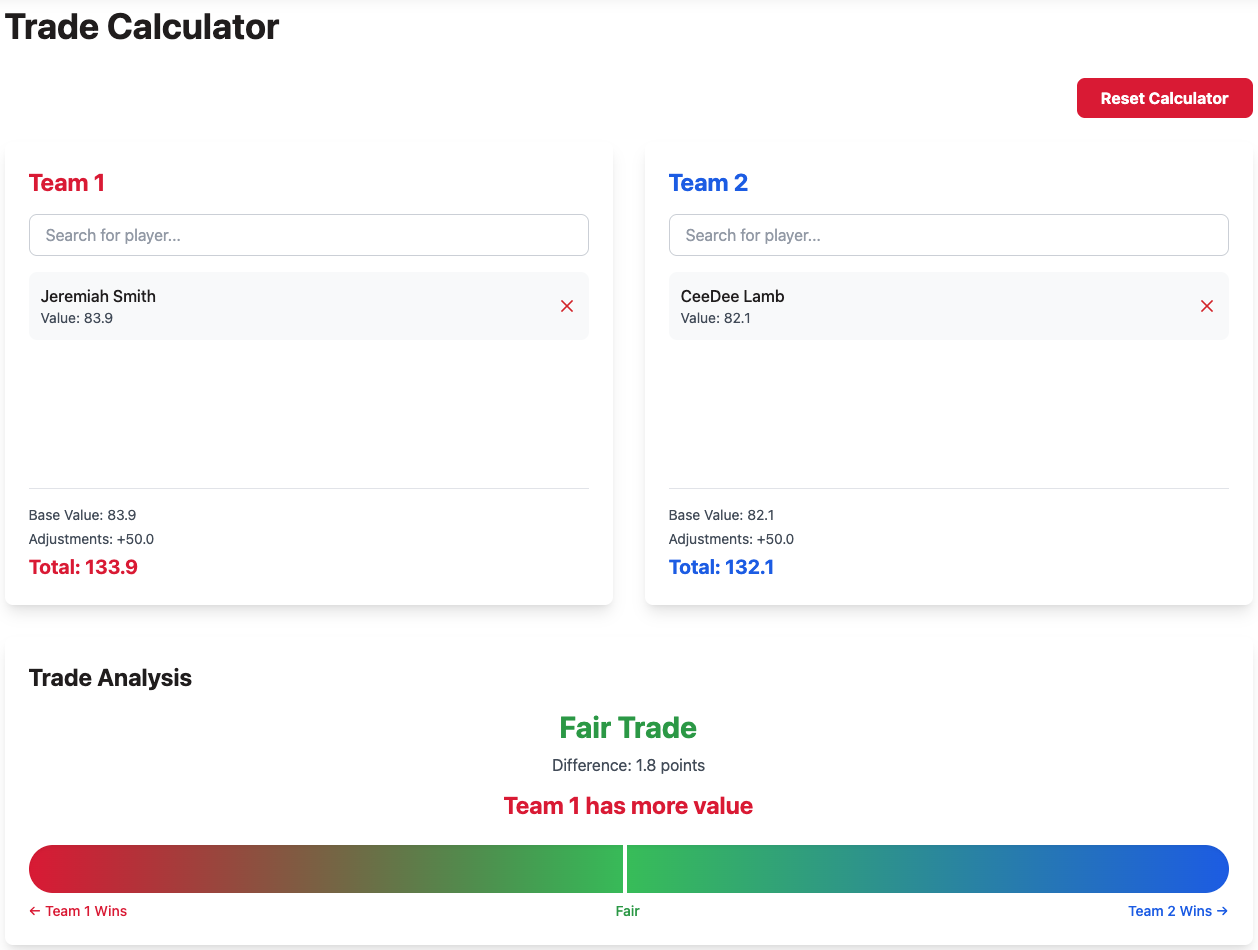Click 'Base Value: 82.1' line
The width and height of the screenshot is (1258, 950).
pos(722,515)
